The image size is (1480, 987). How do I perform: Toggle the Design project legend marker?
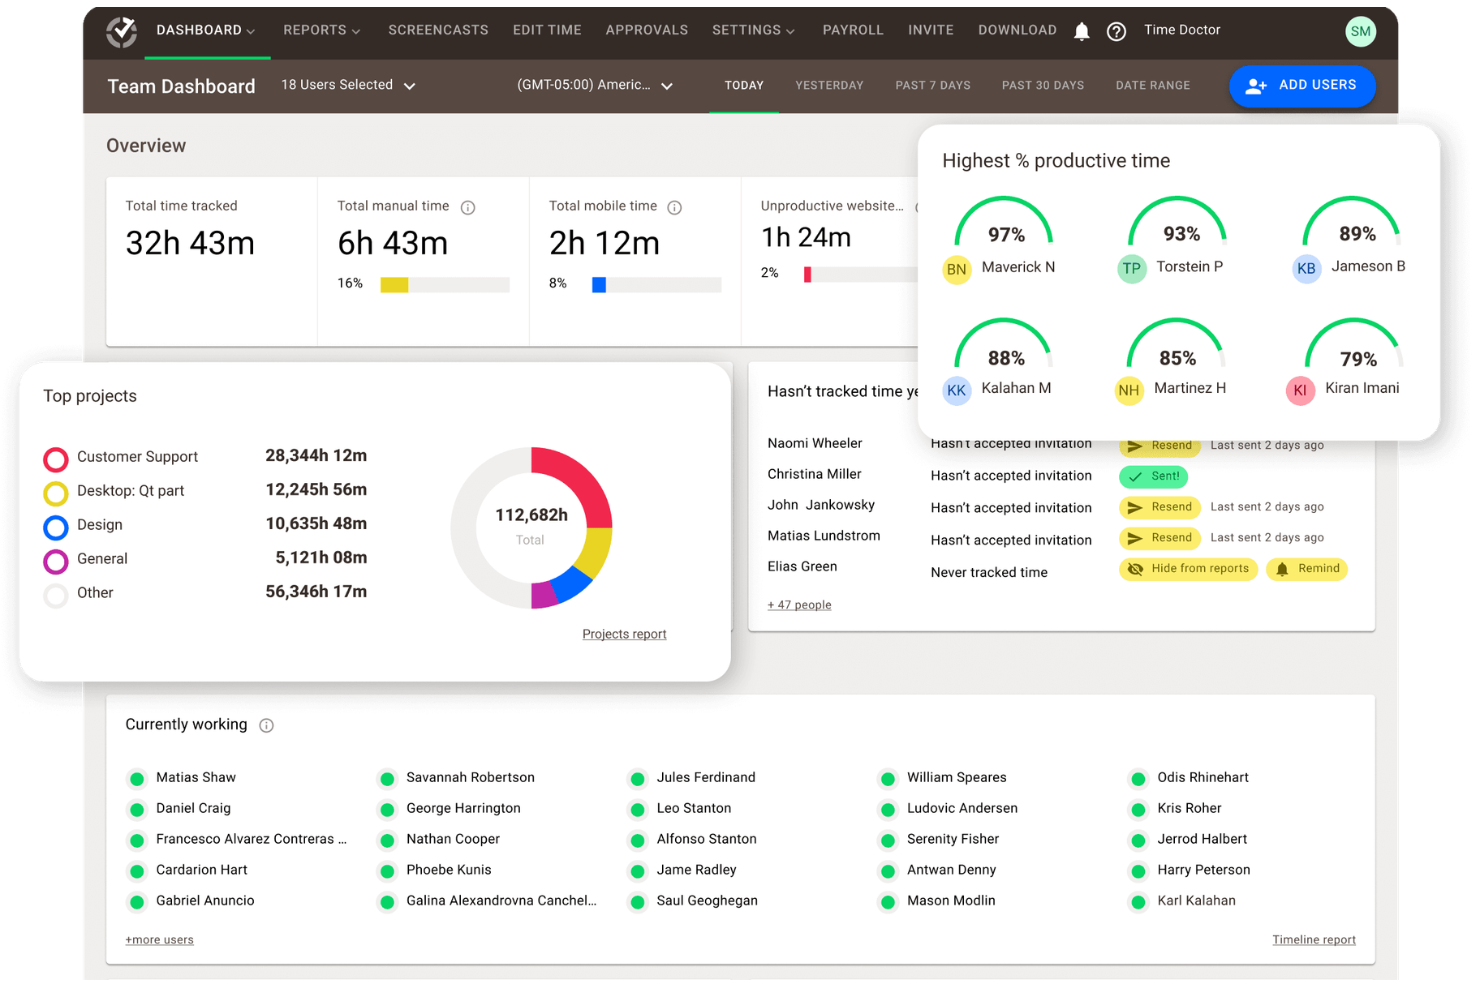pos(55,527)
